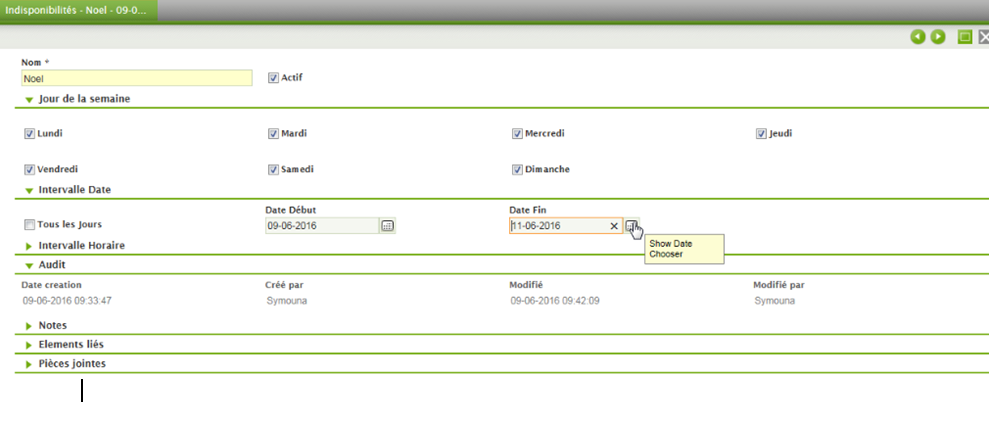Collapse the Intervalle Date section
This screenshot has width=992, height=448.
[29, 190]
